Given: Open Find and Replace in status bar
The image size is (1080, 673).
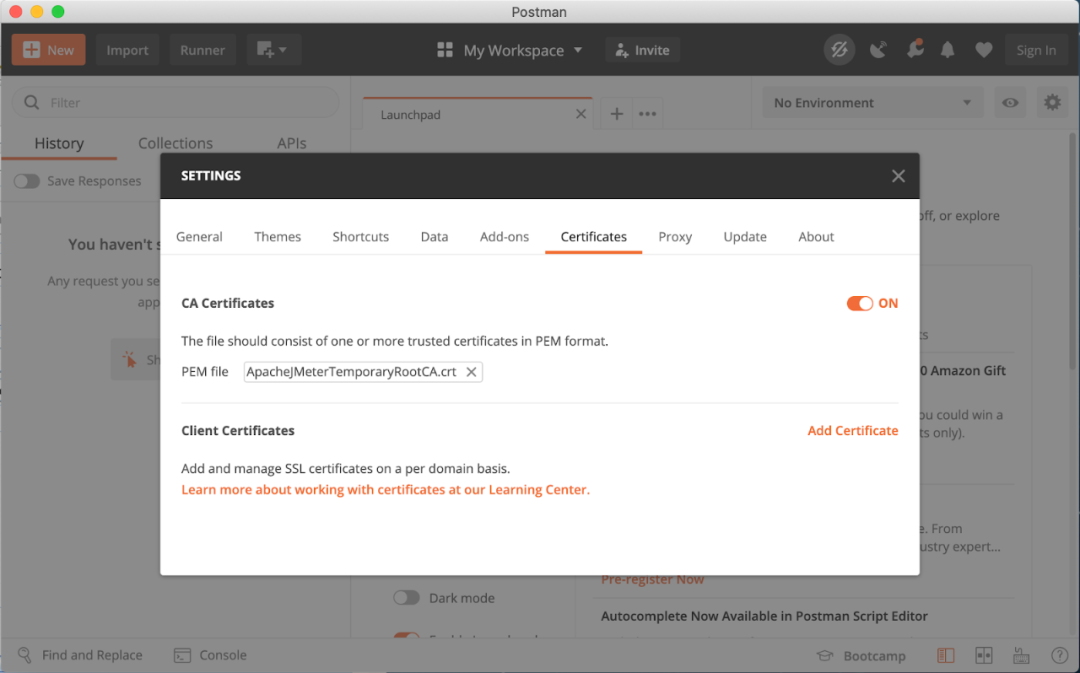Looking at the screenshot, I should (x=80, y=655).
